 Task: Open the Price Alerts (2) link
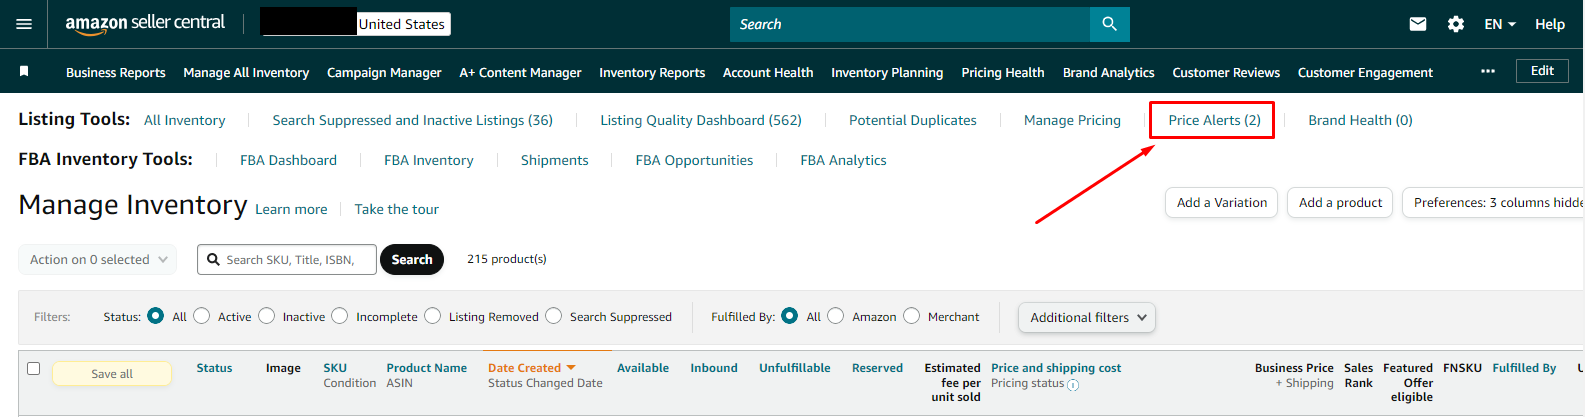(1214, 120)
